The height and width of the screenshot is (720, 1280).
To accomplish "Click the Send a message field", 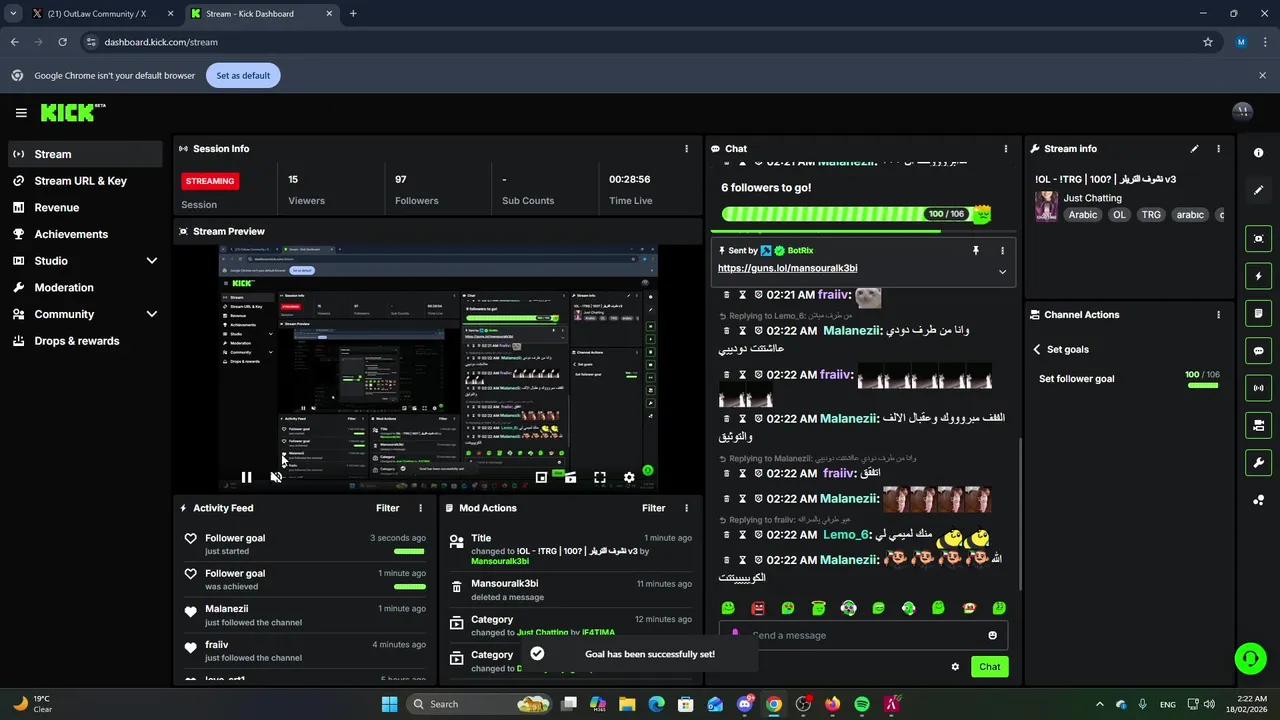I will point(863,635).
